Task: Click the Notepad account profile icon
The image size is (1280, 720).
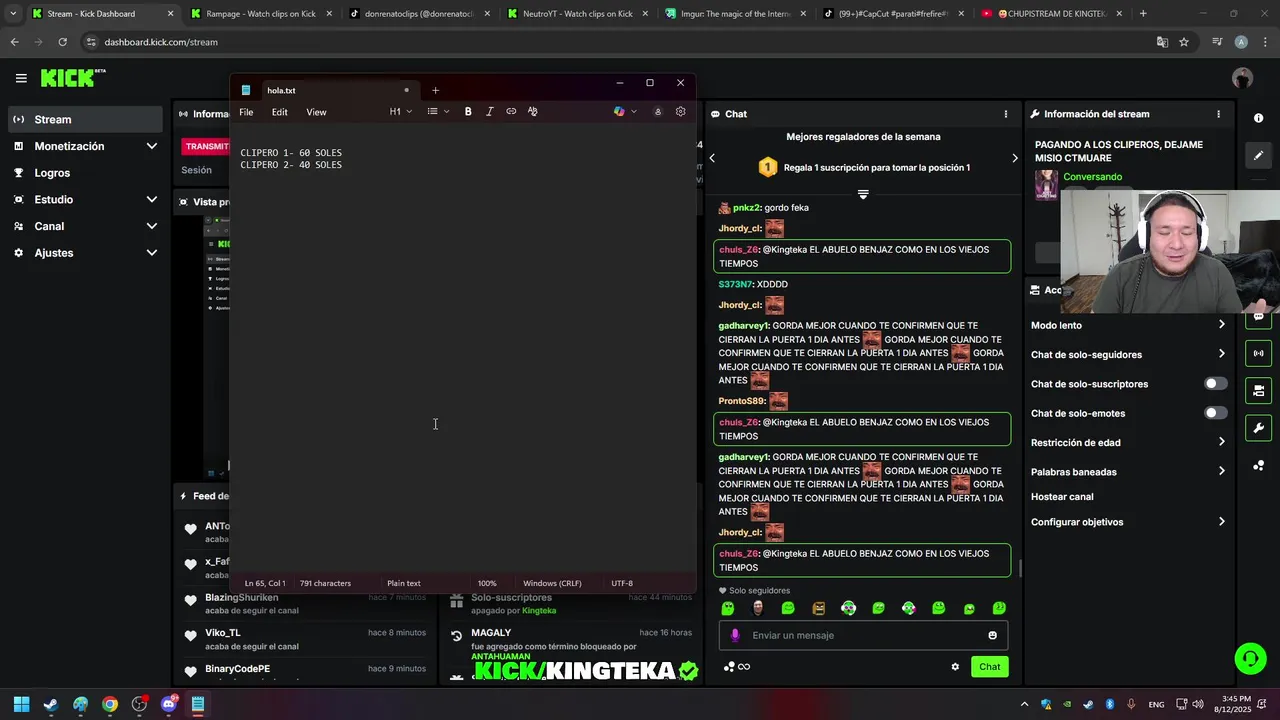Action: 658,112
